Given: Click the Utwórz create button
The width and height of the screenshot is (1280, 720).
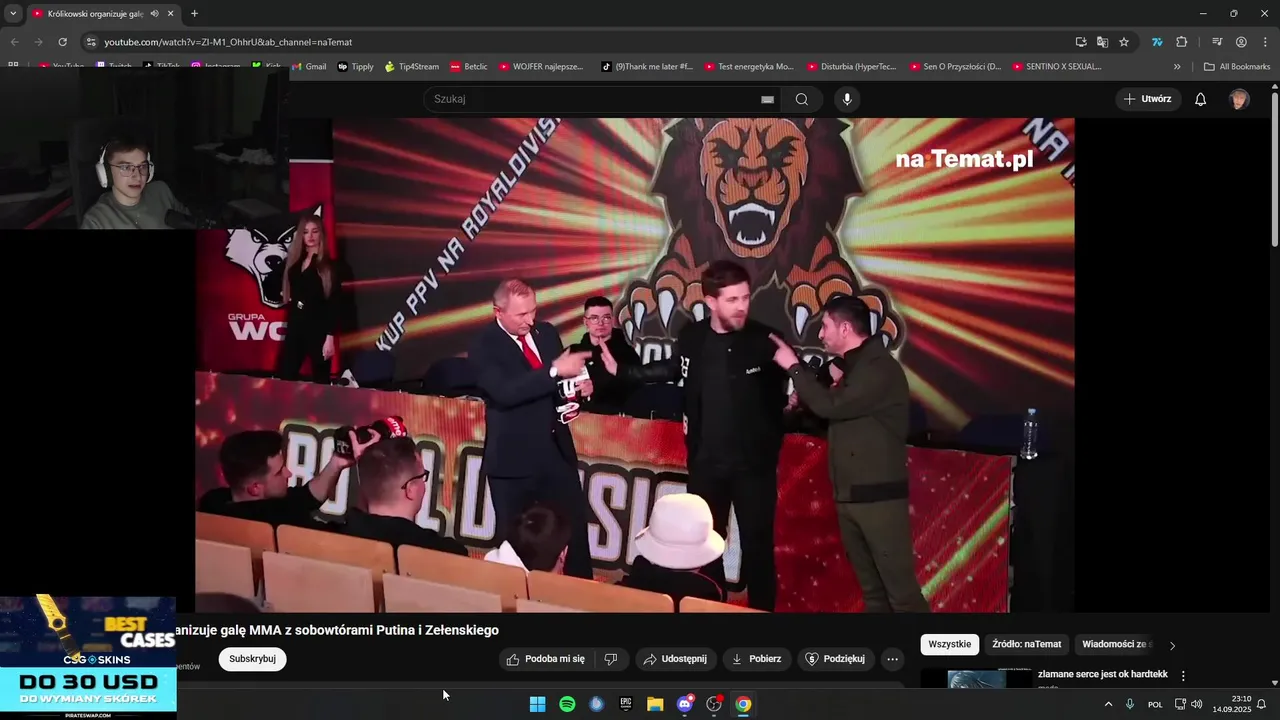Looking at the screenshot, I should click(1148, 99).
